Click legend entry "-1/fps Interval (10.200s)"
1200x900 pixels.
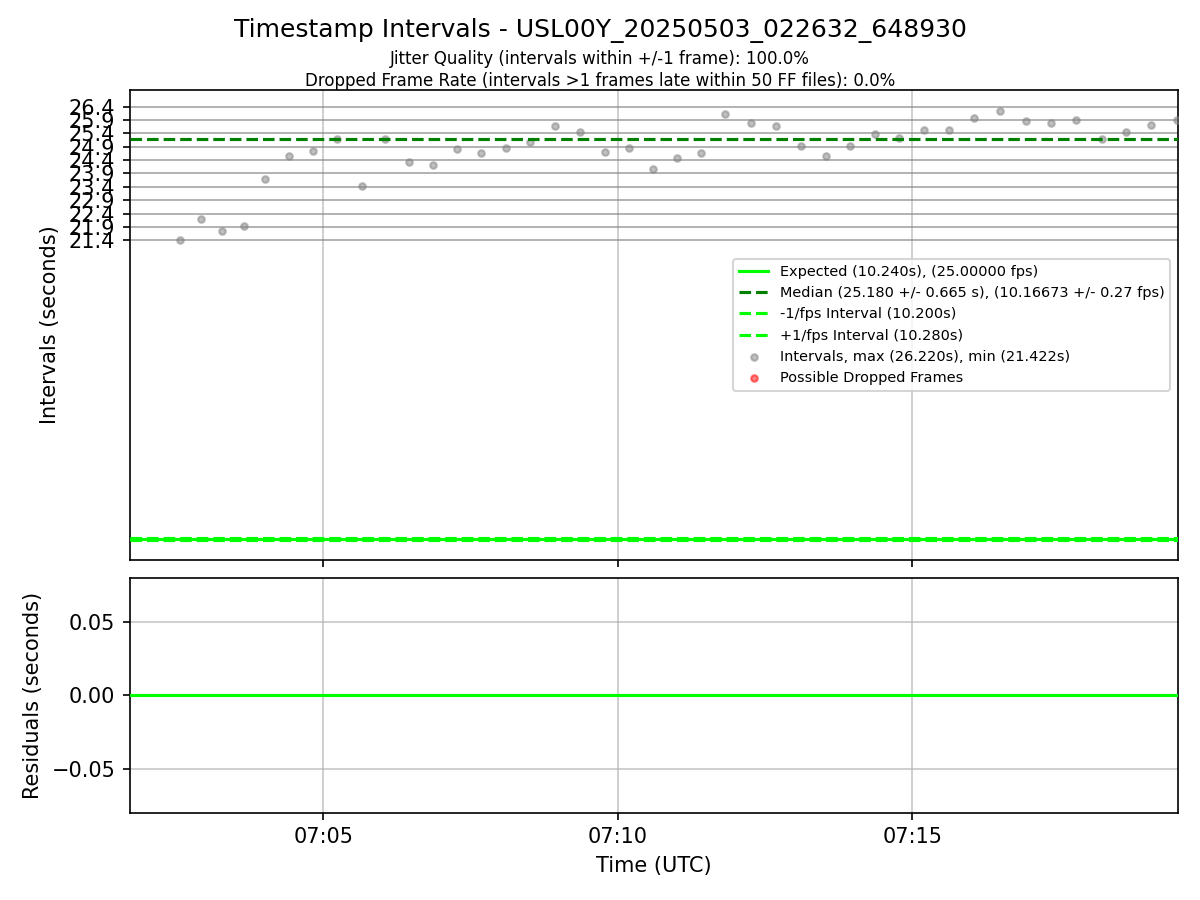coord(868,314)
